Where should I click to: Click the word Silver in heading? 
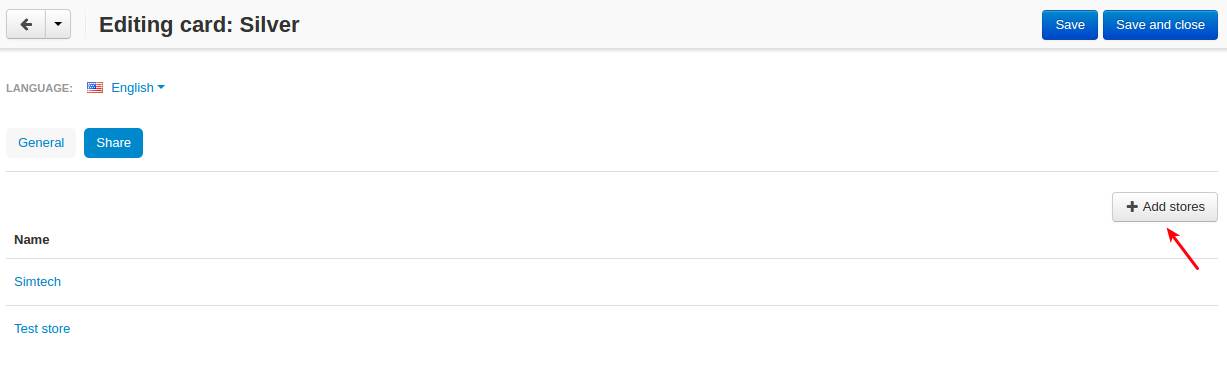(x=270, y=25)
